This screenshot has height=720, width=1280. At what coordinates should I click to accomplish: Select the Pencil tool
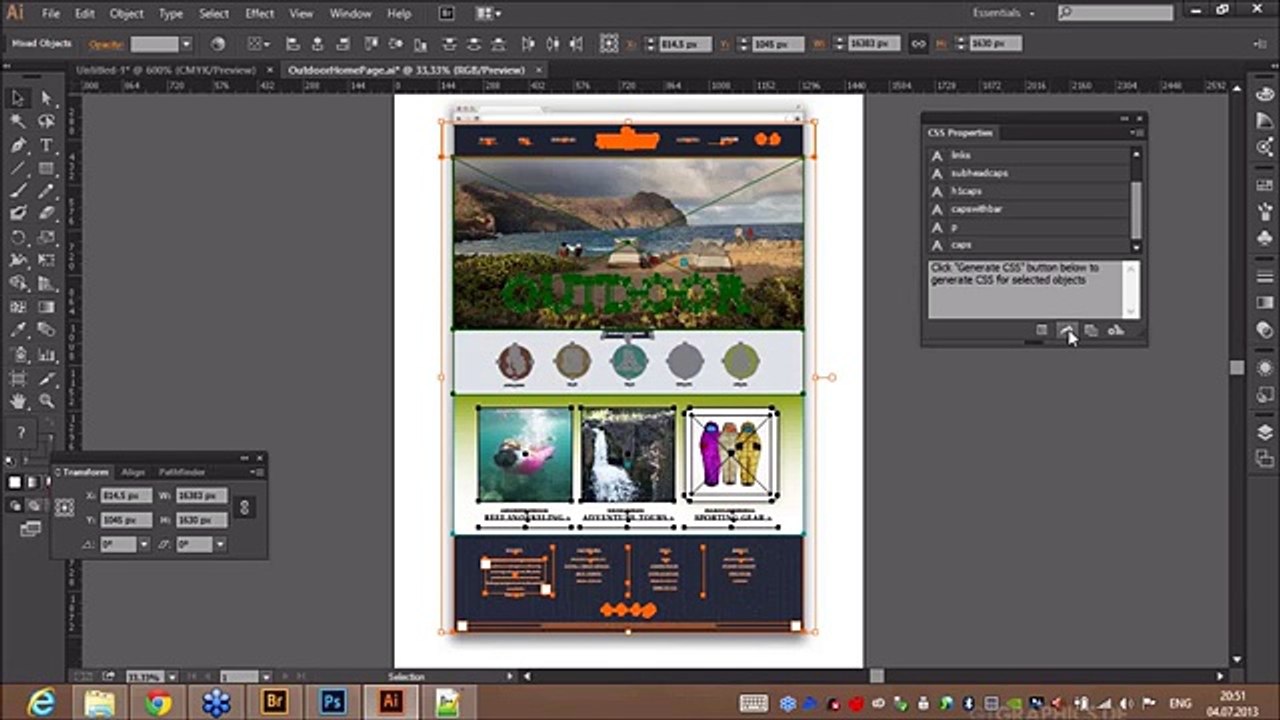pyautogui.click(x=46, y=191)
